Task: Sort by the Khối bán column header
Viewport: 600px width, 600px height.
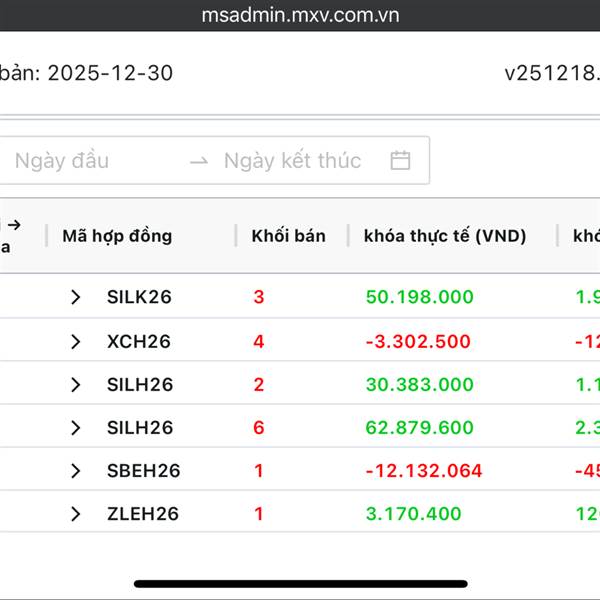Action: point(288,236)
